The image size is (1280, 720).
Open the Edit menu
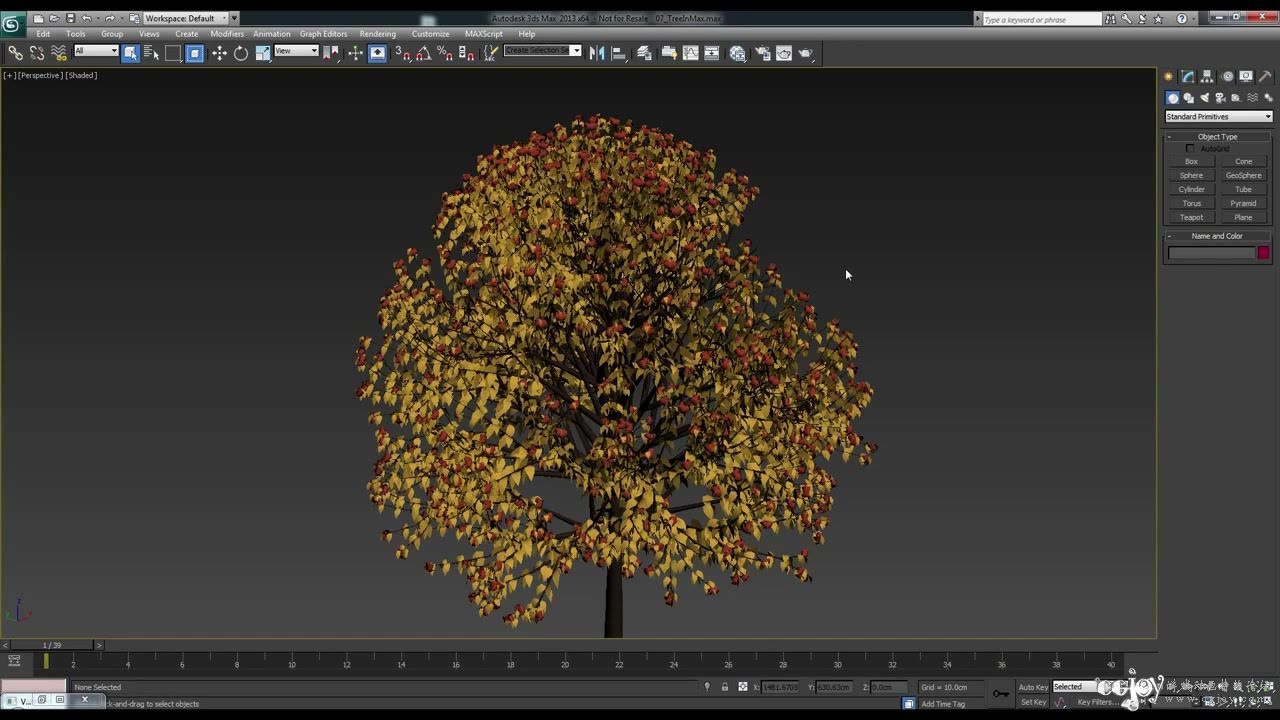coord(43,34)
